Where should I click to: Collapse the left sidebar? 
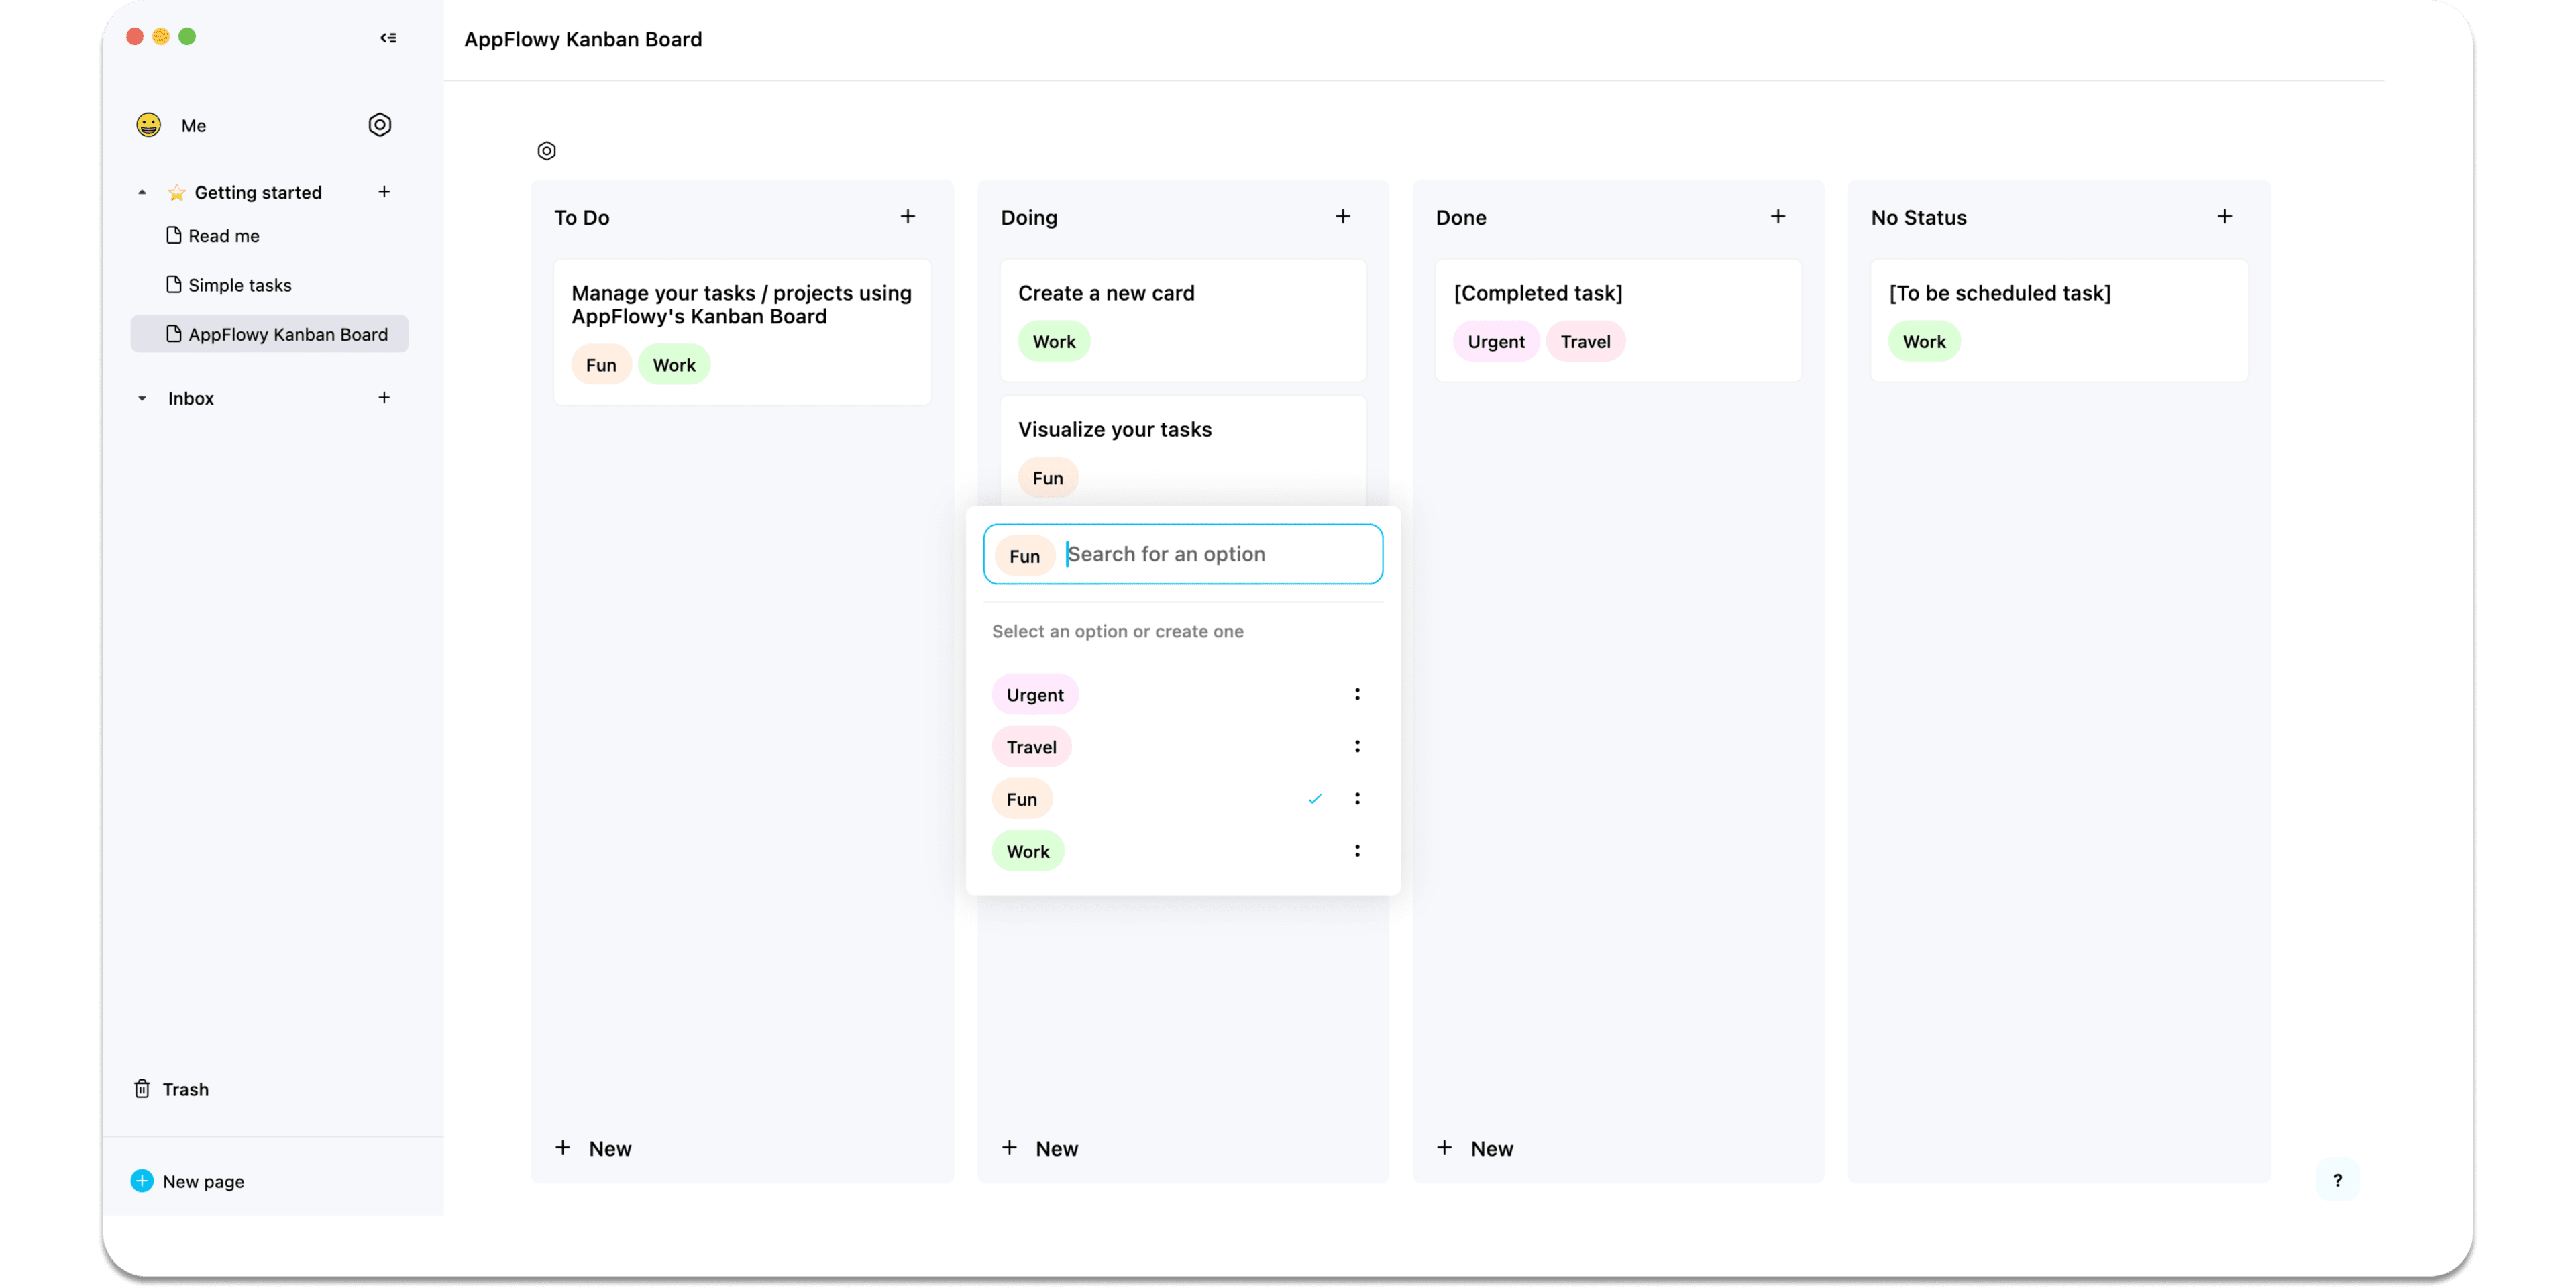389,37
